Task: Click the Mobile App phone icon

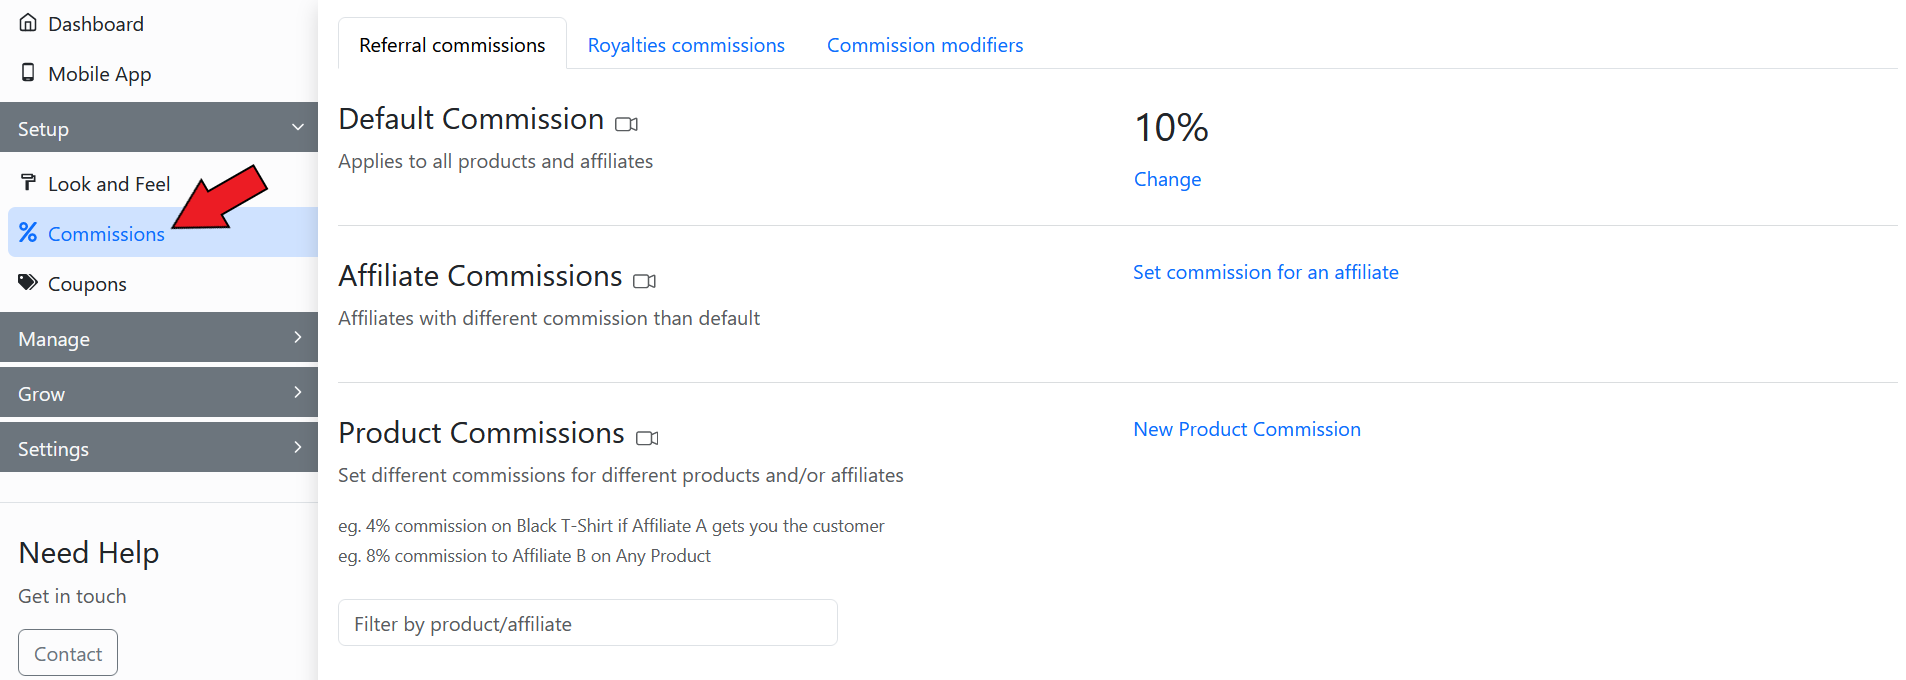Action: pos(28,73)
